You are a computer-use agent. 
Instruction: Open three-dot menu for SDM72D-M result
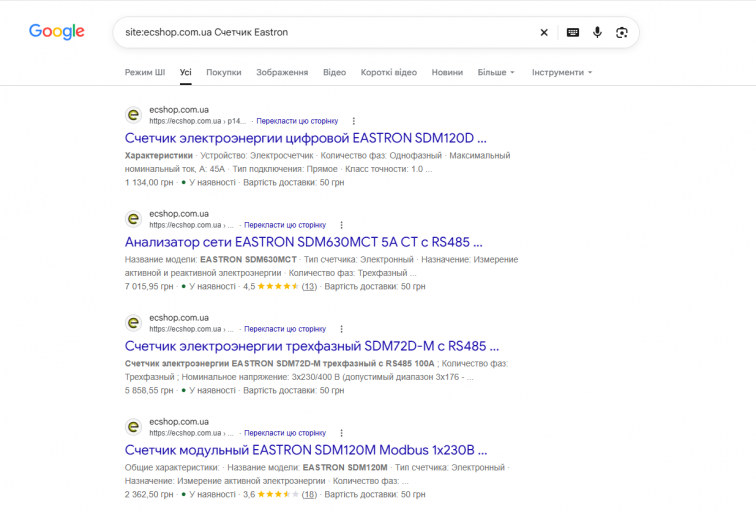341,329
